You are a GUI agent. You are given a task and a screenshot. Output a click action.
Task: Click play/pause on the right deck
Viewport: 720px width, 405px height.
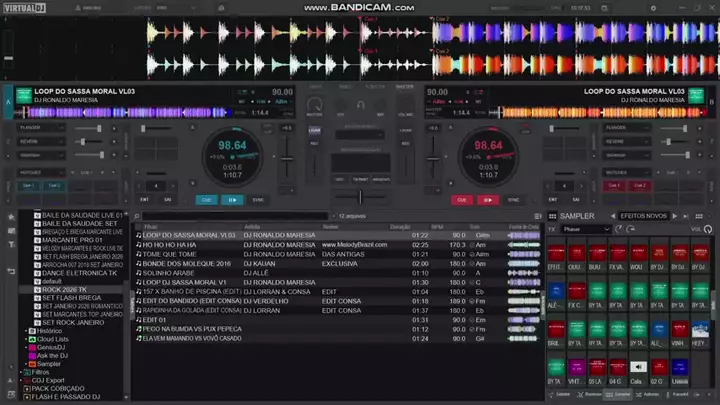click(487, 199)
